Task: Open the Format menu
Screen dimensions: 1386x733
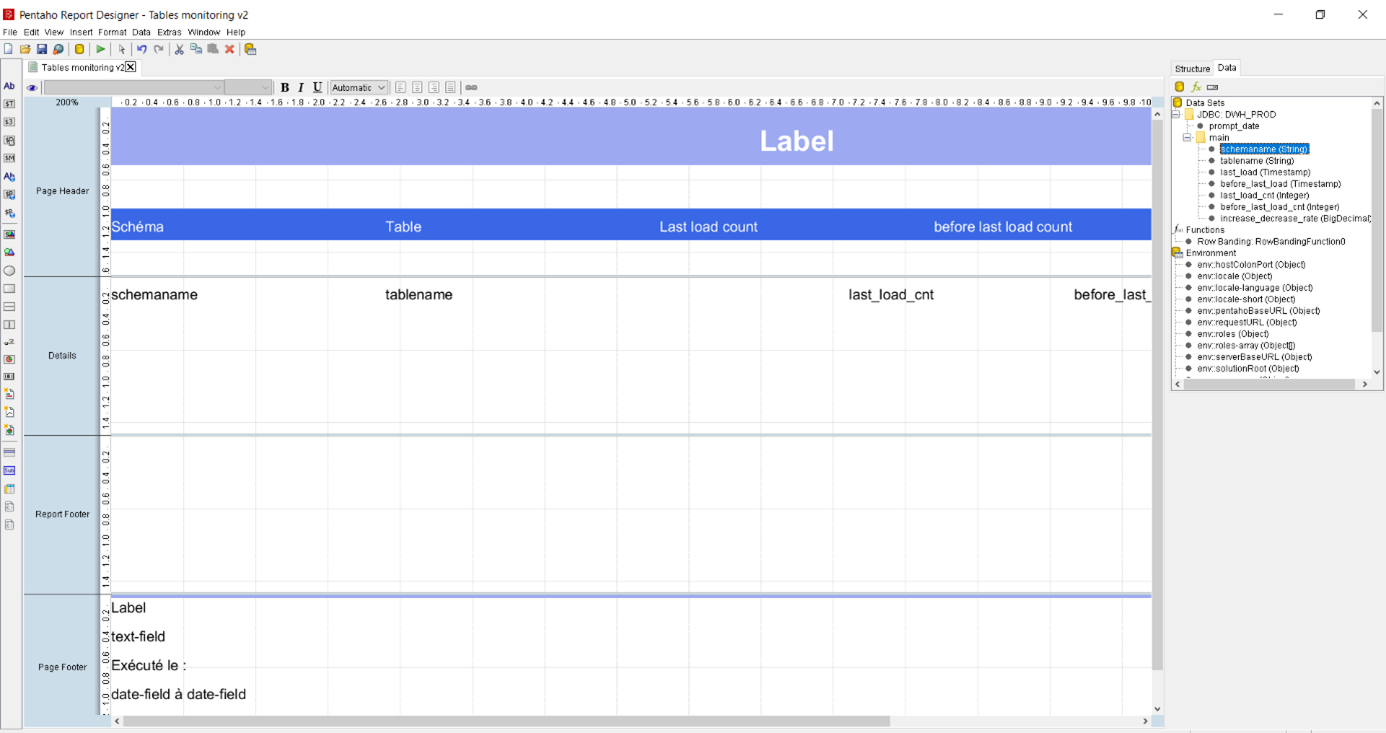Action: 112,31
